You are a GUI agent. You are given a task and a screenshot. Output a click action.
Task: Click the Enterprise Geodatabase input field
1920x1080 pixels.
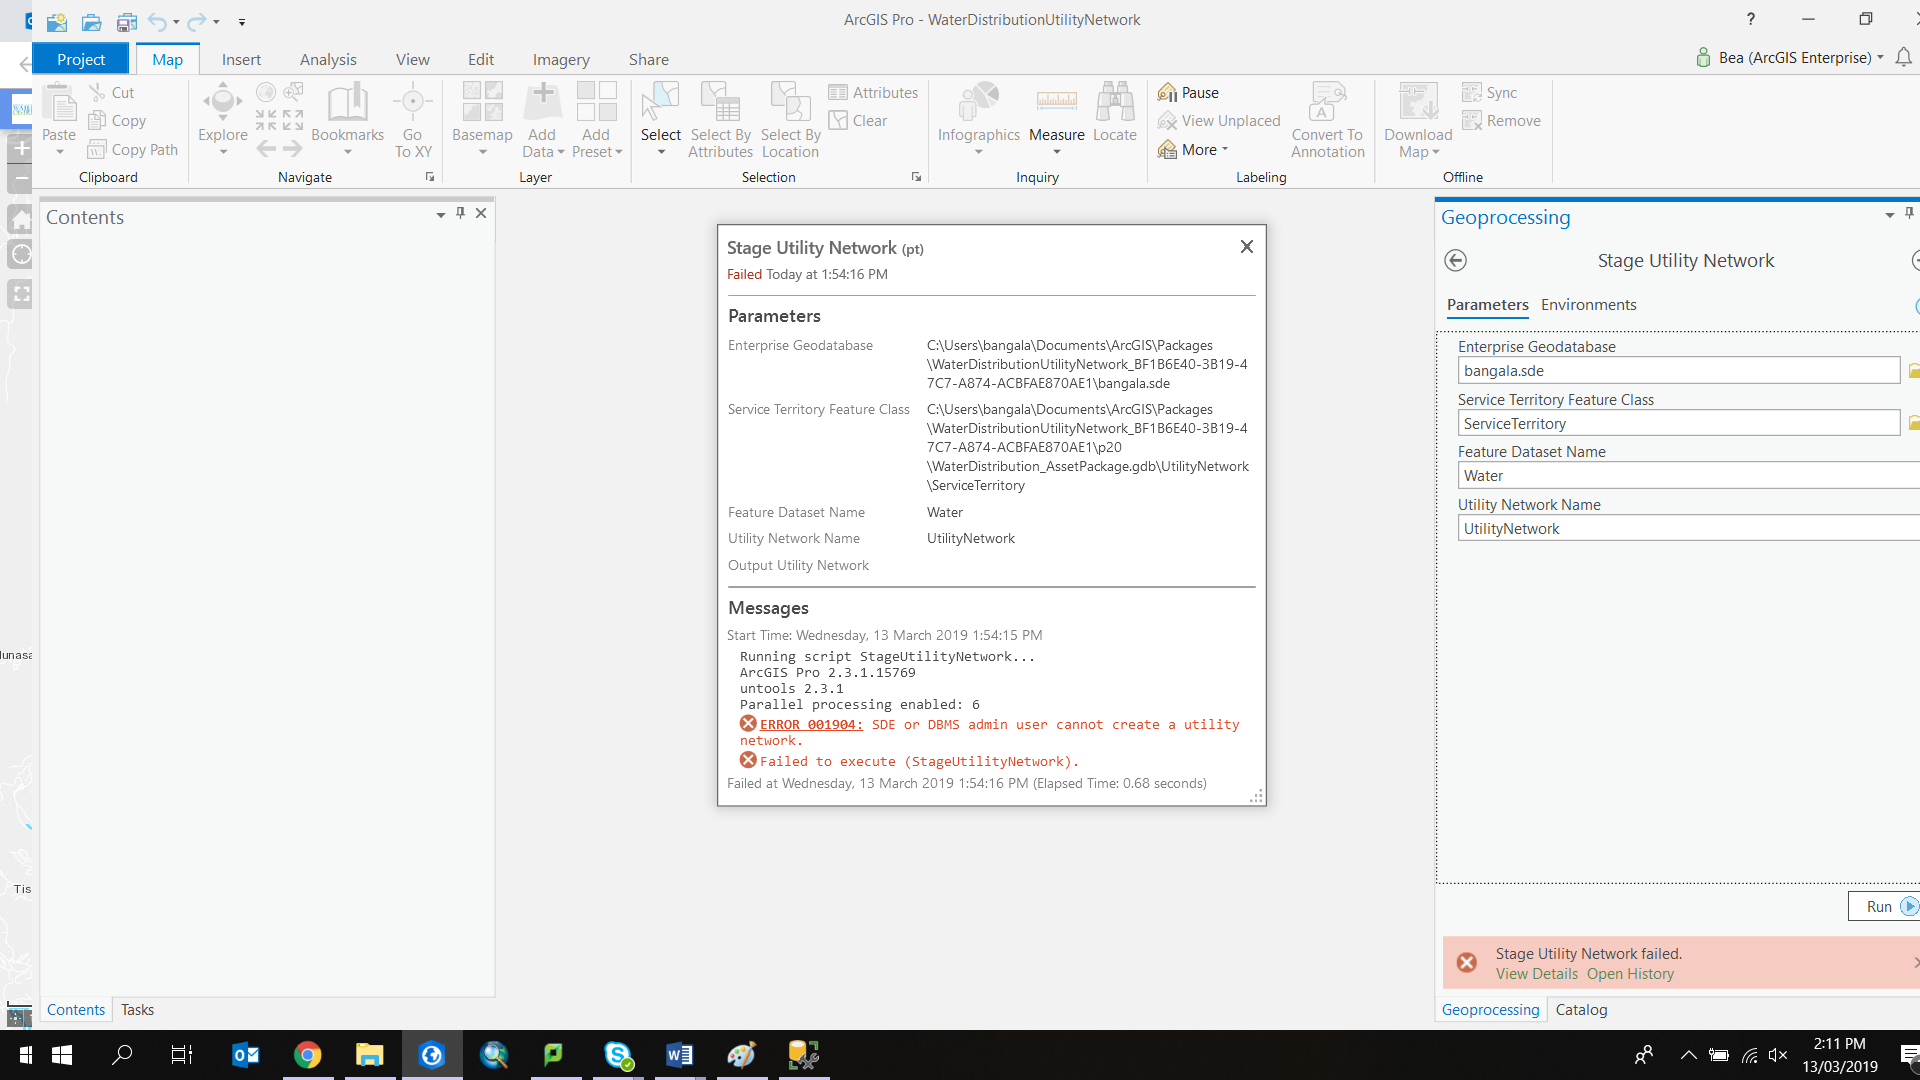pyautogui.click(x=1678, y=371)
